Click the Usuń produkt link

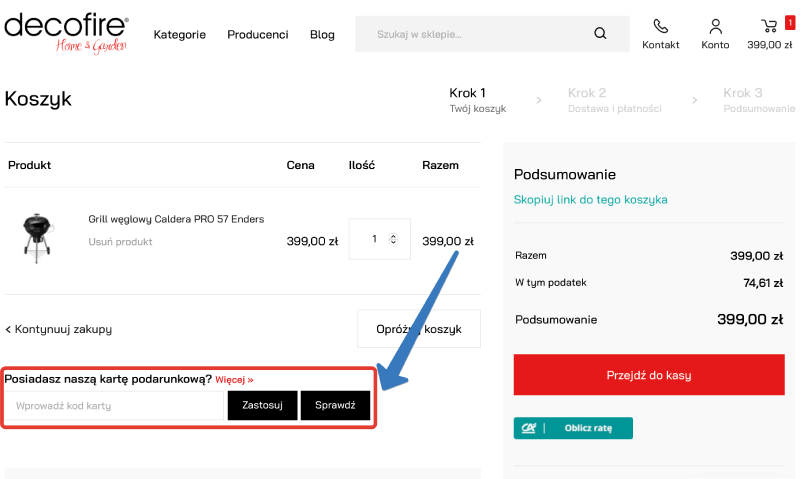tap(120, 242)
